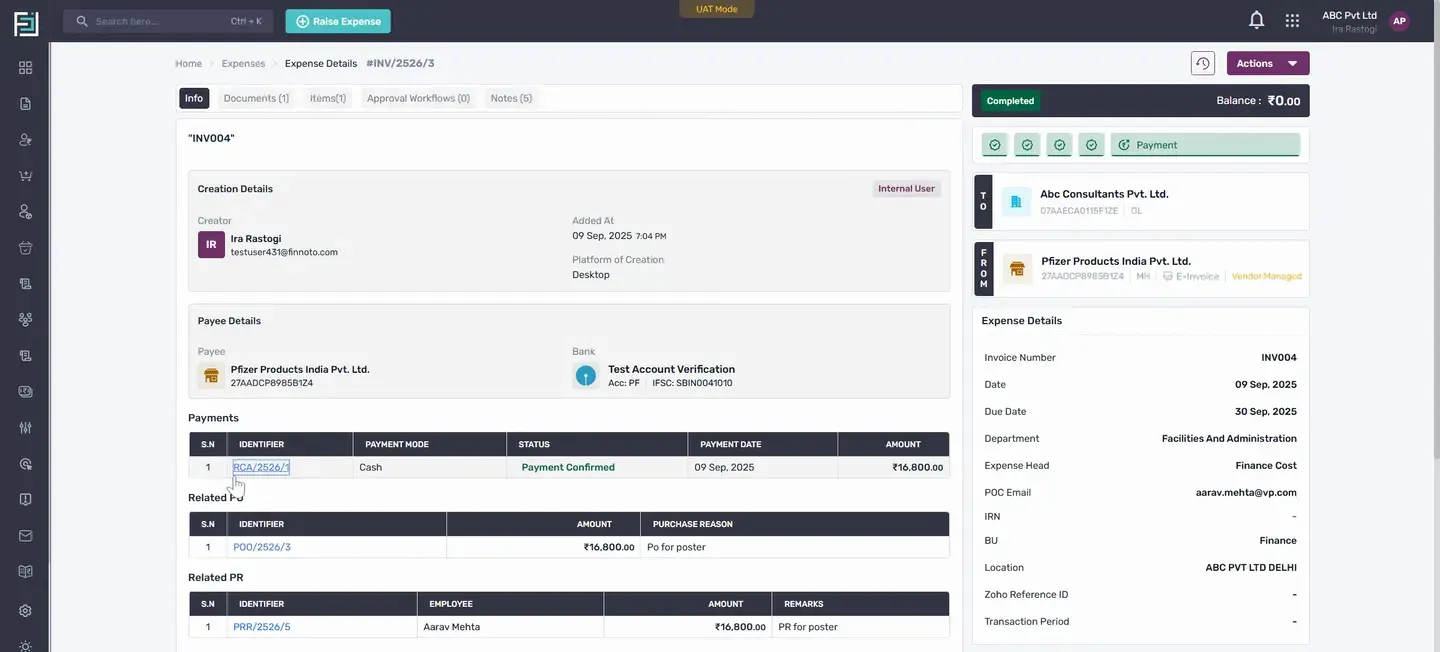Viewport: 1440px width, 652px height.
Task: Open the Approval Workflows (0) tab
Action: (x=418, y=98)
